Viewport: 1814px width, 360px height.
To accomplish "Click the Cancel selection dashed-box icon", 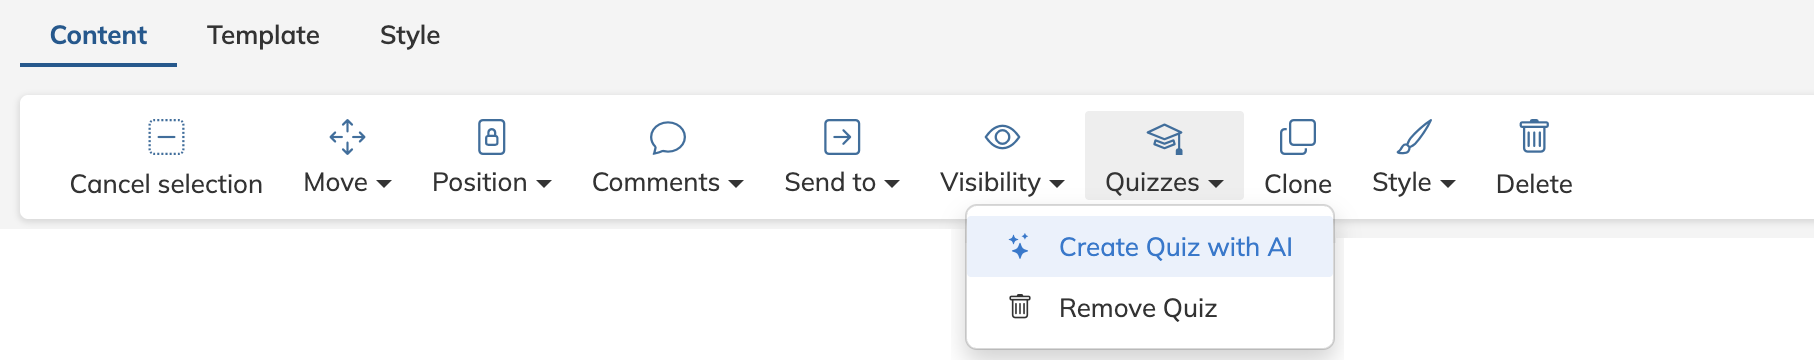I will point(166,137).
